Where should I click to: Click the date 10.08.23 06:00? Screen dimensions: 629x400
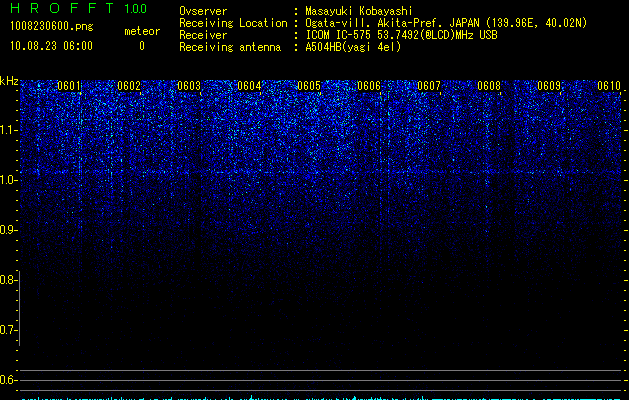click(x=51, y=46)
